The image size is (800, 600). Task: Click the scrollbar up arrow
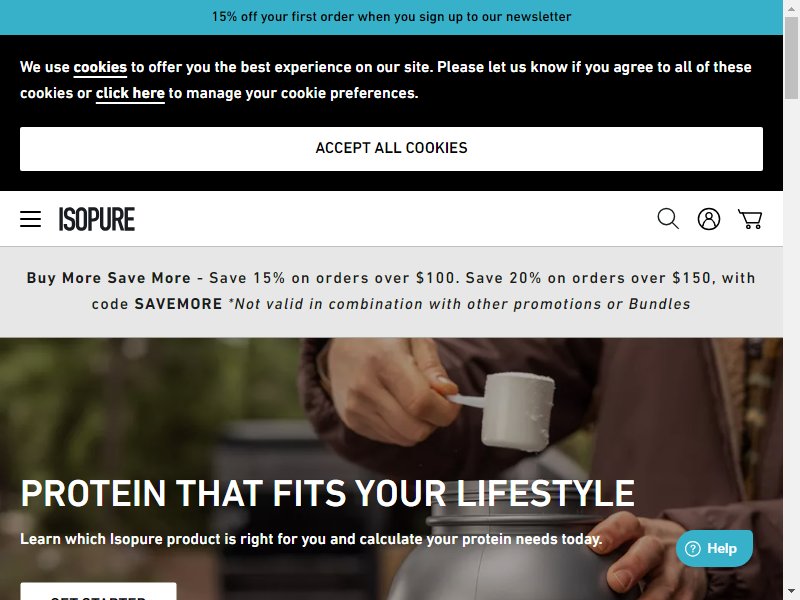pos(791,7)
